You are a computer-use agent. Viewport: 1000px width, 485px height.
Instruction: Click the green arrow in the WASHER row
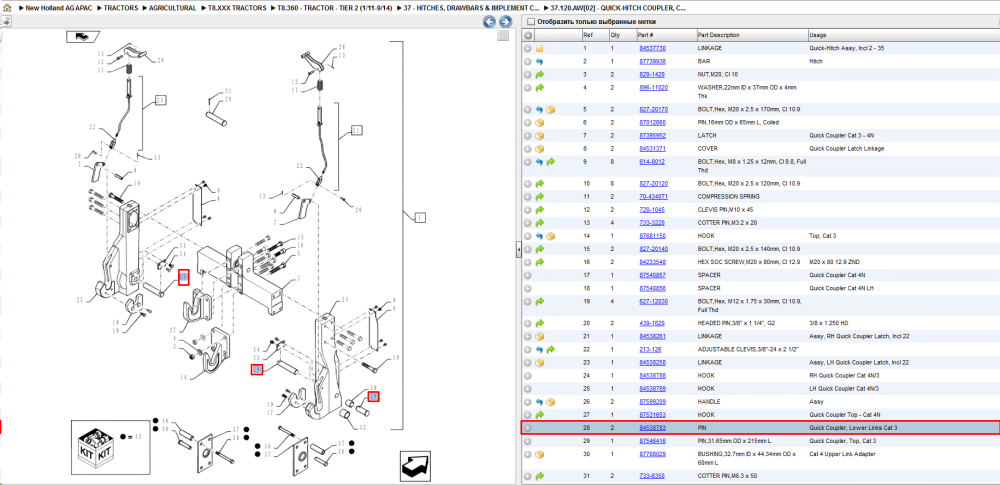pos(540,88)
